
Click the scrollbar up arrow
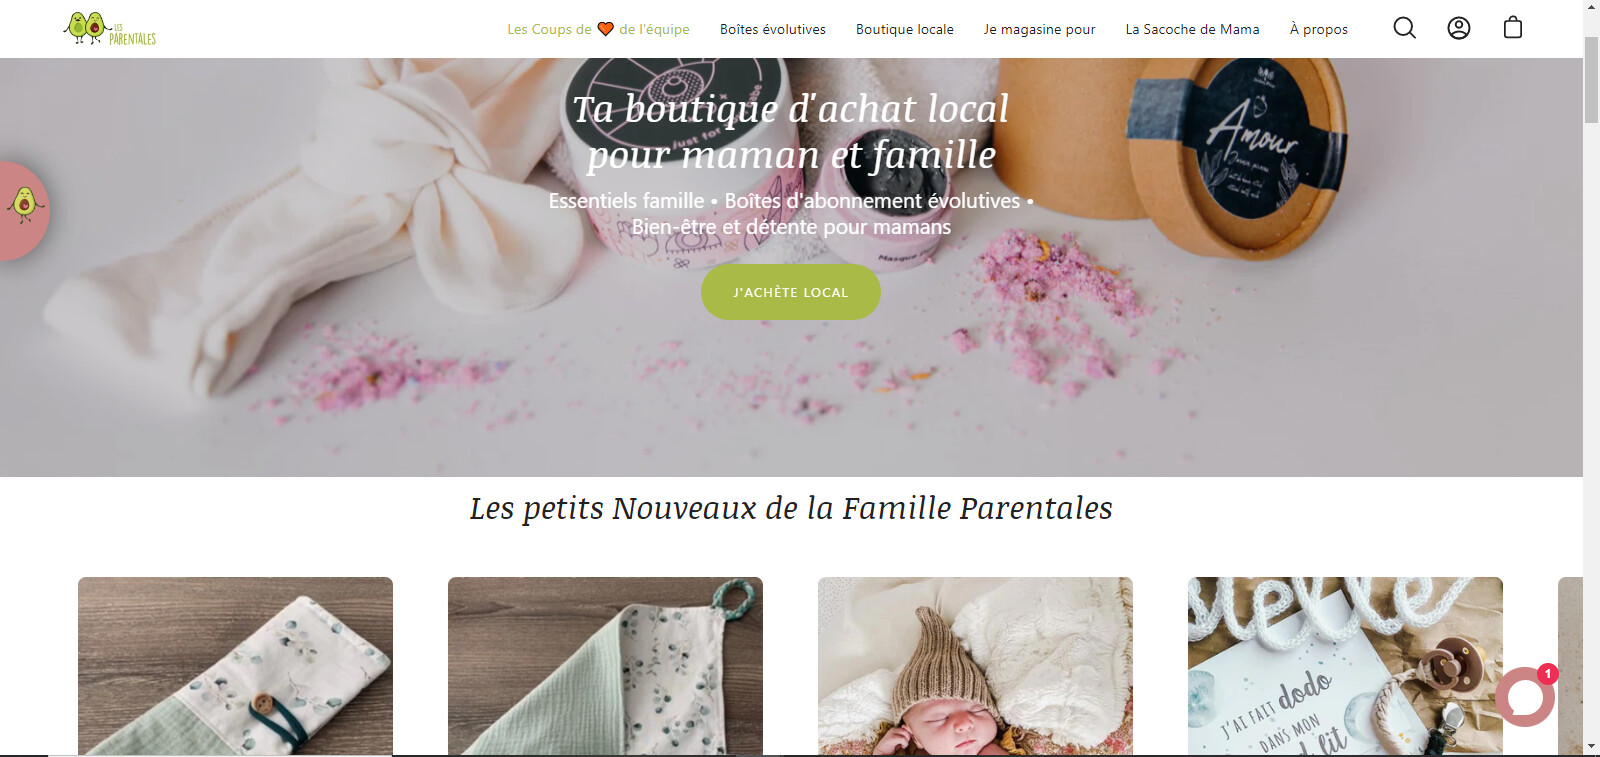pyautogui.click(x=1591, y=8)
